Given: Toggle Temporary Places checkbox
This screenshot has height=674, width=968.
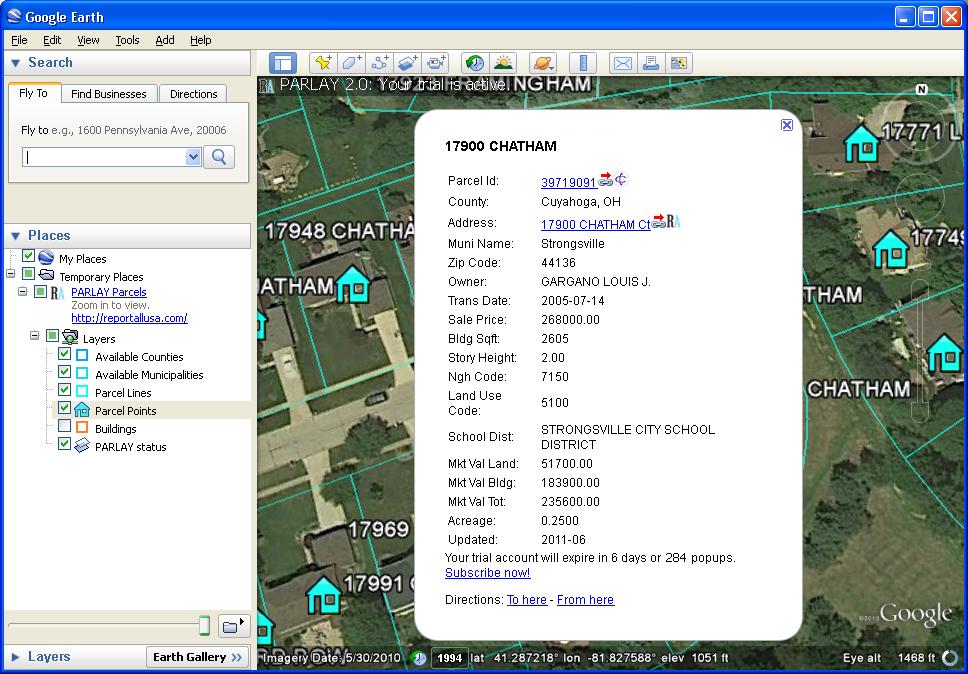Looking at the screenshot, I should [x=28, y=273].
